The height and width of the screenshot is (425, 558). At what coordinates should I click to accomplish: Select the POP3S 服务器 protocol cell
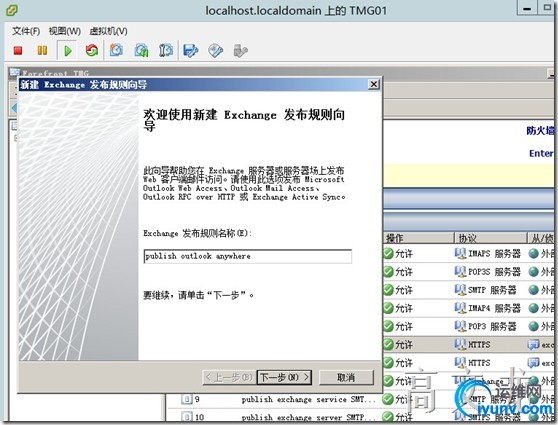[488, 272]
